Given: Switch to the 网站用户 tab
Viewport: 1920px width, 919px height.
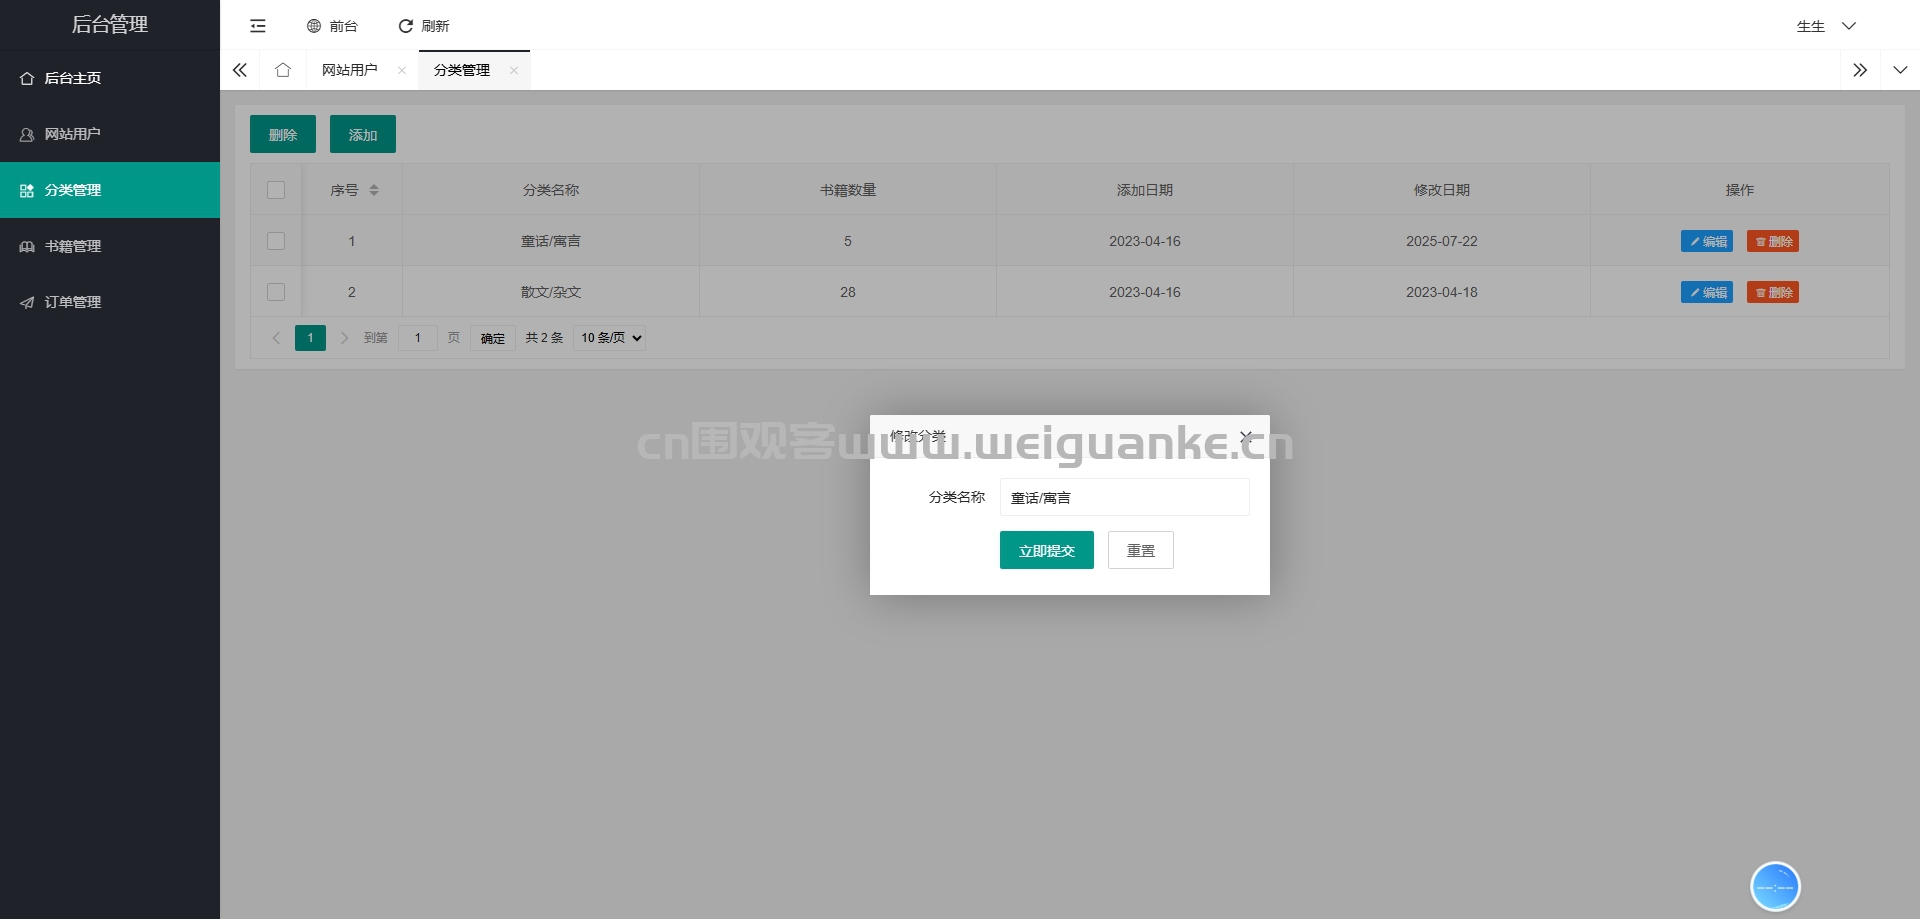Looking at the screenshot, I should [349, 70].
